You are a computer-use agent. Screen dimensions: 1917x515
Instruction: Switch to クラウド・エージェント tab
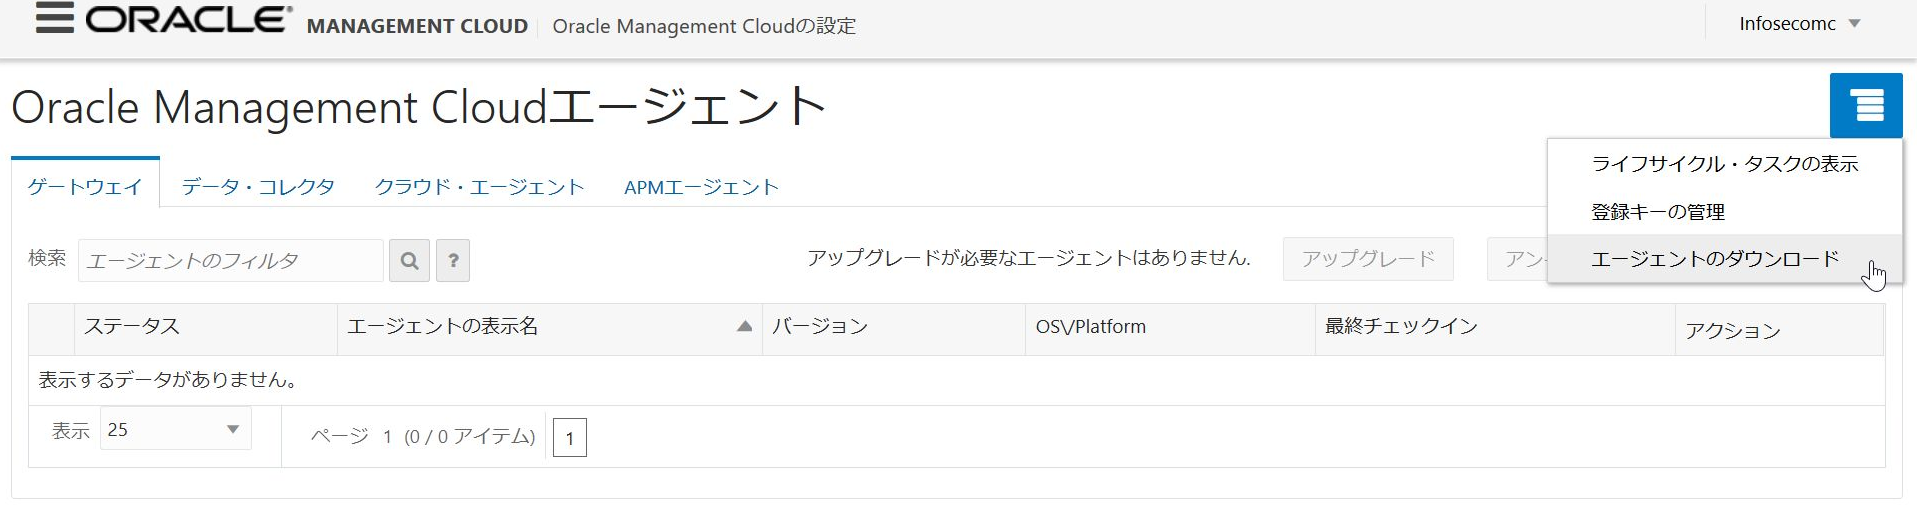pos(479,187)
